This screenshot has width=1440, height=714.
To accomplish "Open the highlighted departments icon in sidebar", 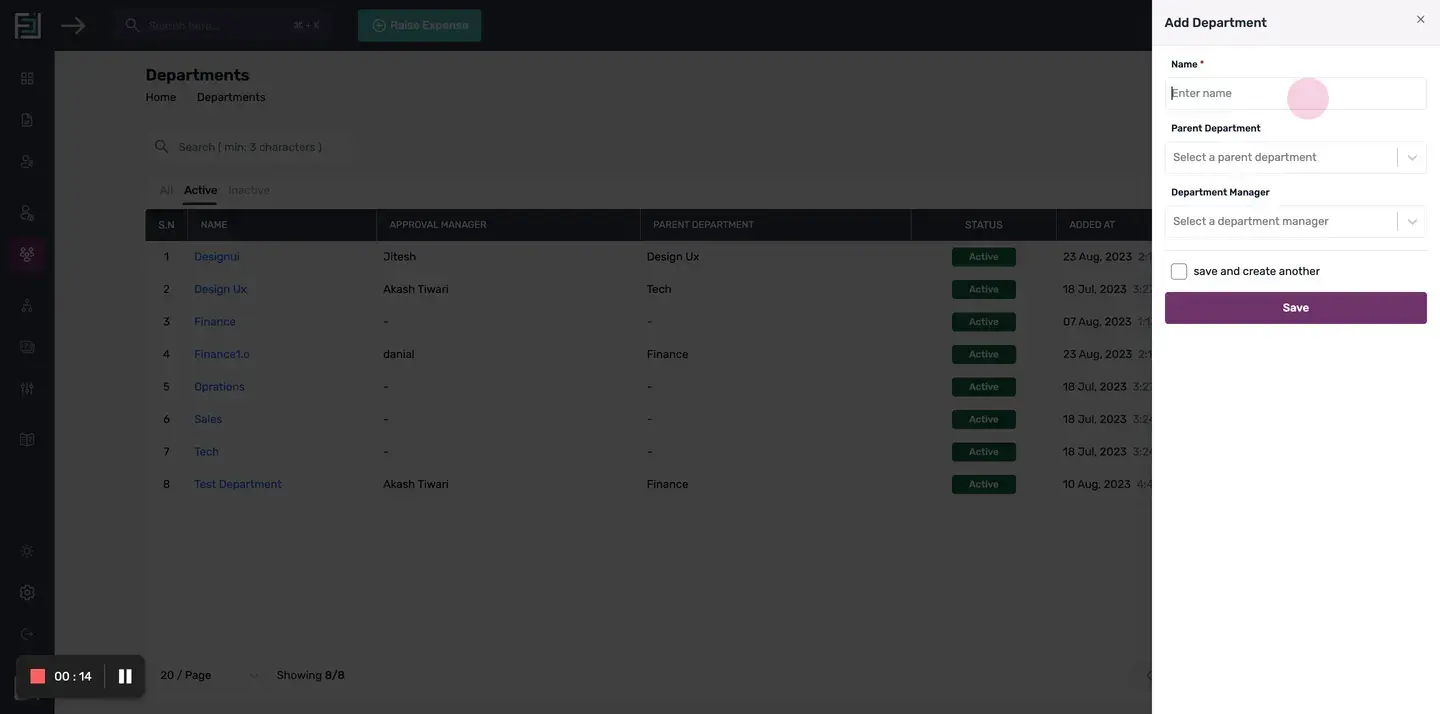I will pyautogui.click(x=27, y=254).
